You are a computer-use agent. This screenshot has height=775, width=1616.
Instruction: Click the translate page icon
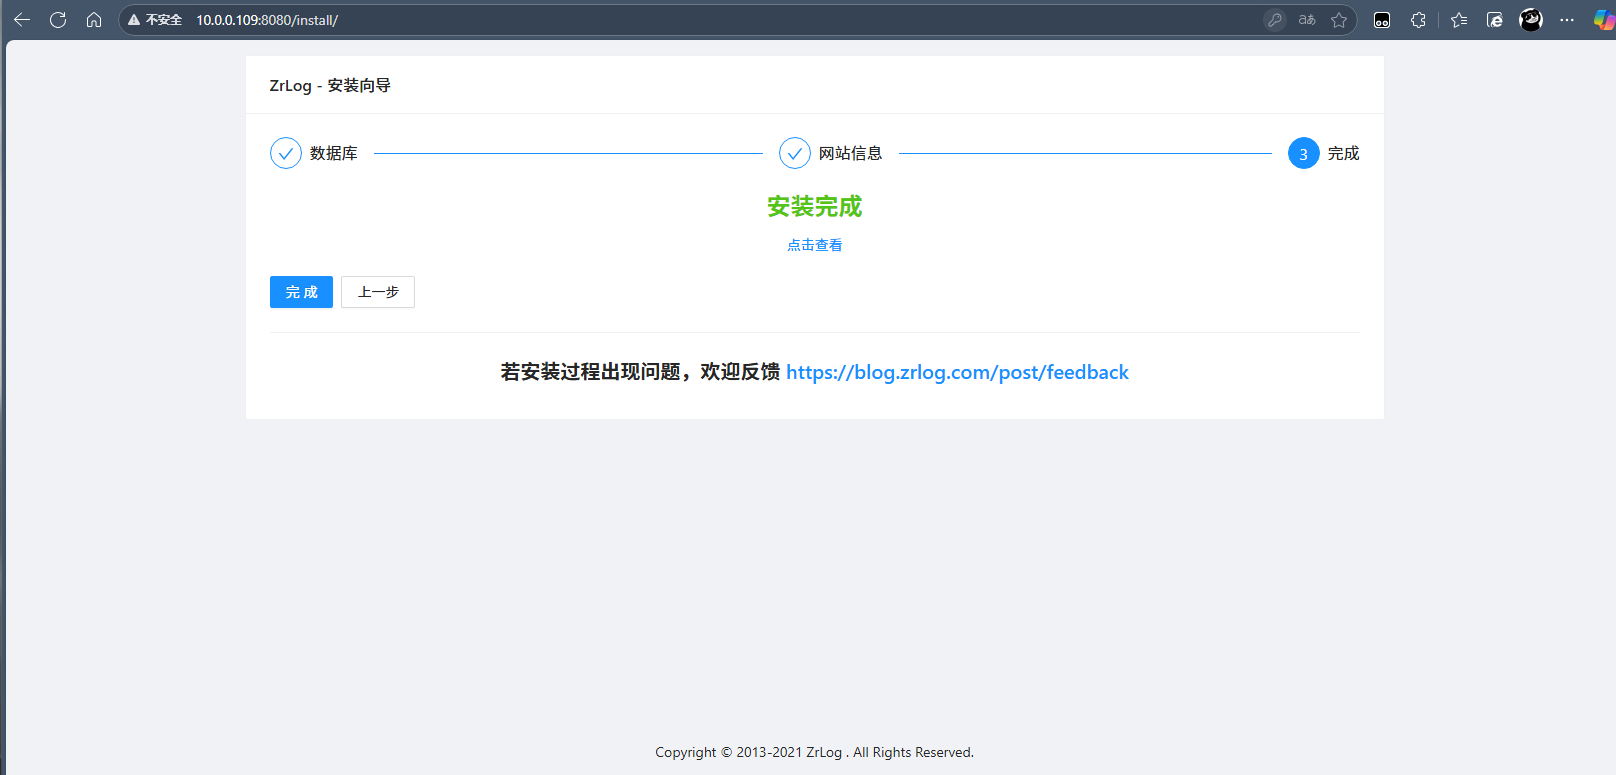[1307, 20]
